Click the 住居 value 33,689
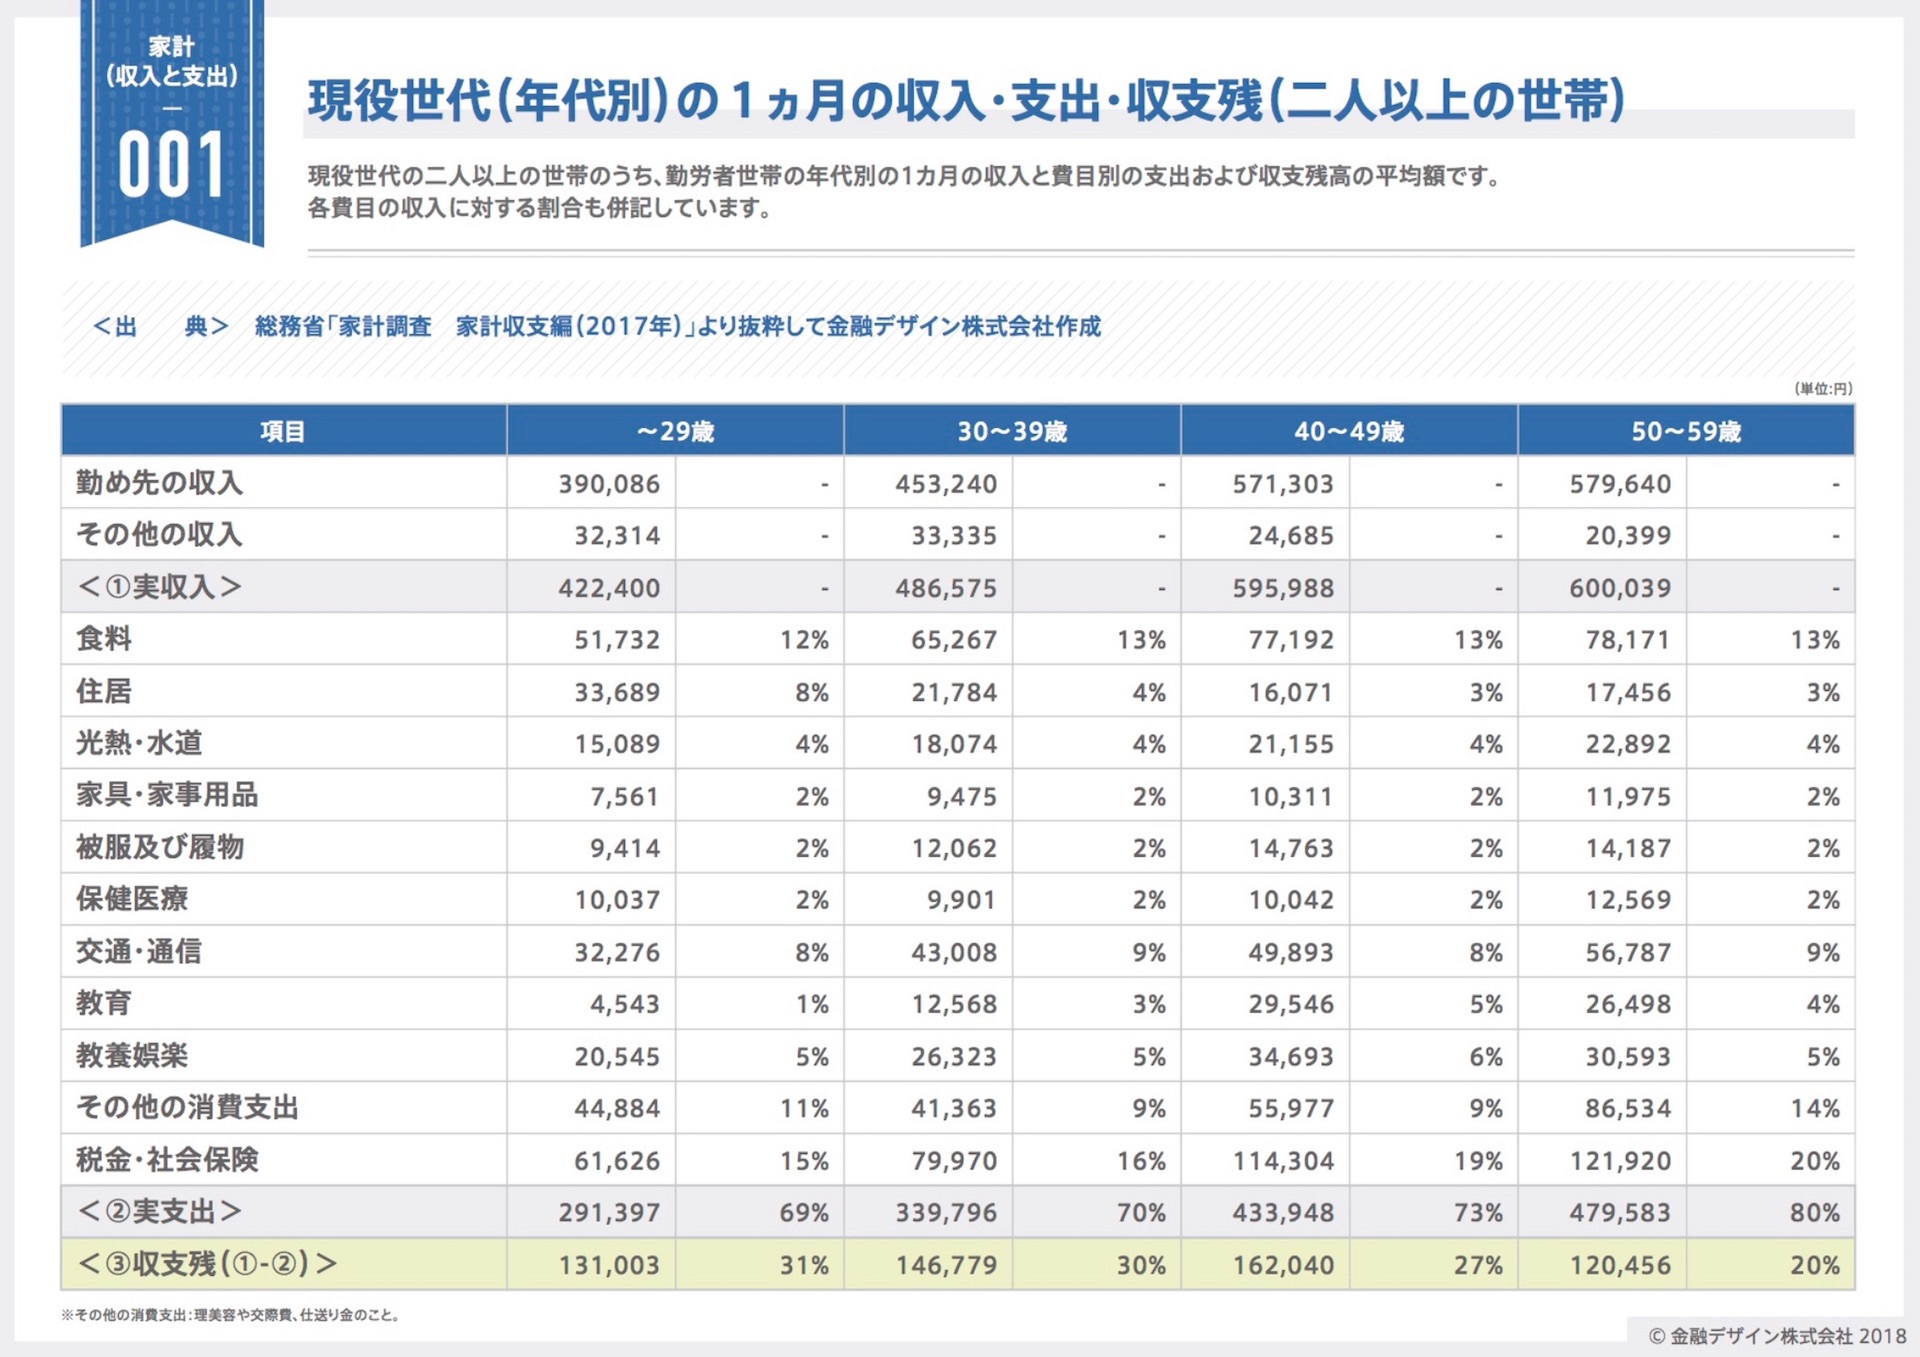This screenshot has height=1357, width=1920. click(x=616, y=692)
